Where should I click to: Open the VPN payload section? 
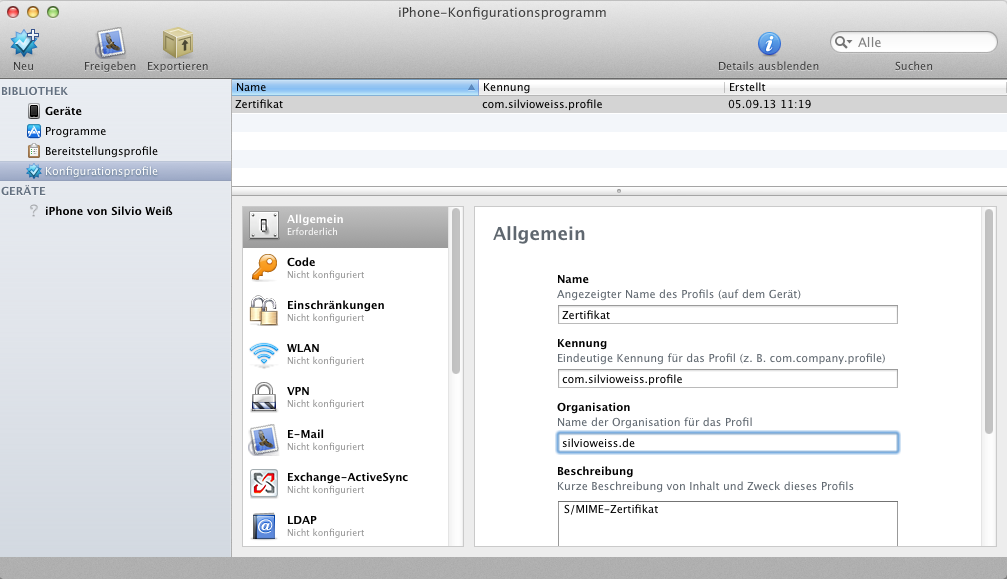coord(346,397)
